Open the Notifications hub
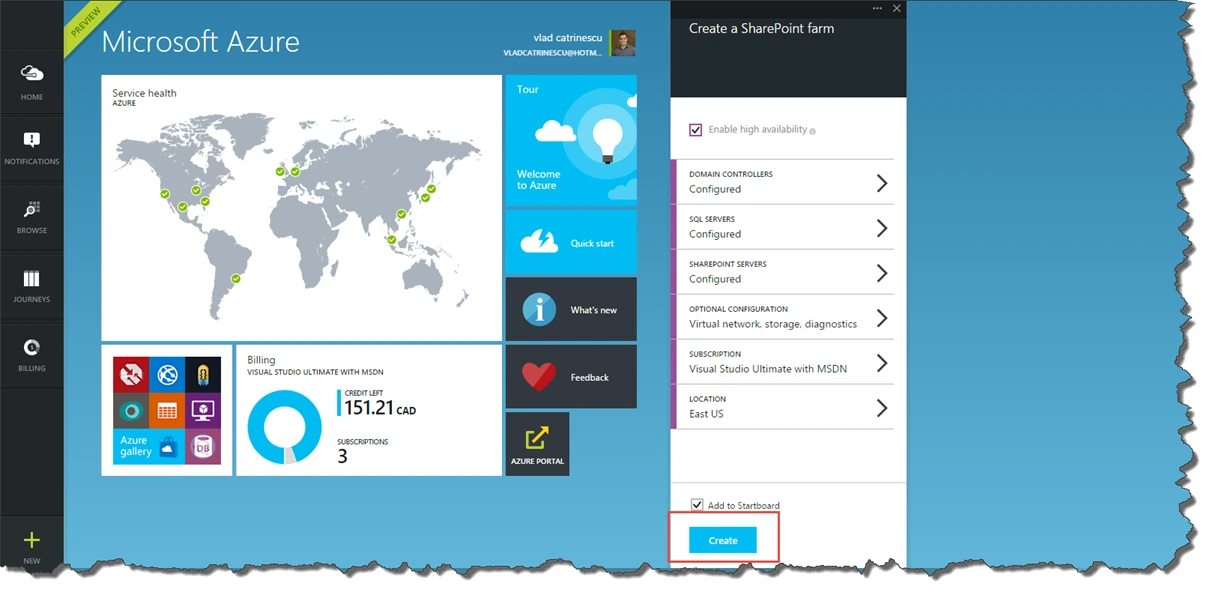This screenshot has width=1210, height=592. pos(32,147)
